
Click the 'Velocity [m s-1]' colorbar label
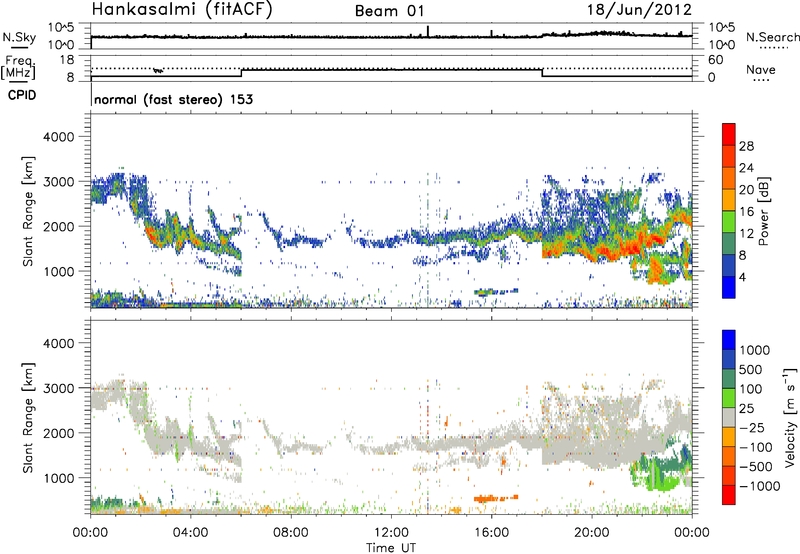pos(790,417)
